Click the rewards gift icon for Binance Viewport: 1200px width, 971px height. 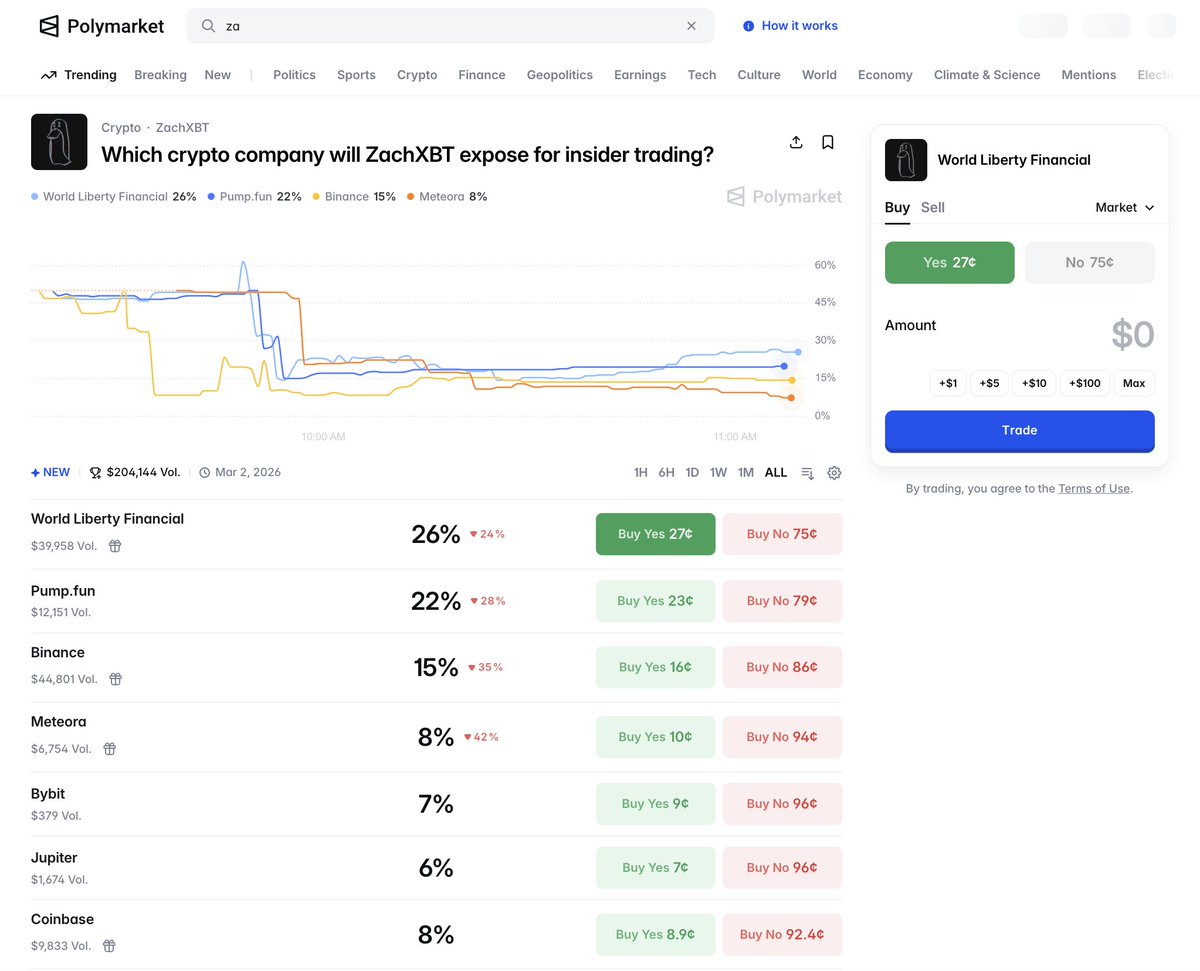point(115,679)
